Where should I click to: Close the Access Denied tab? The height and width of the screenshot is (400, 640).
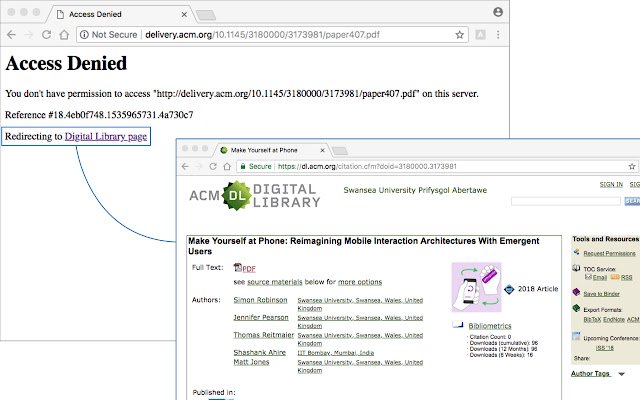click(x=184, y=14)
